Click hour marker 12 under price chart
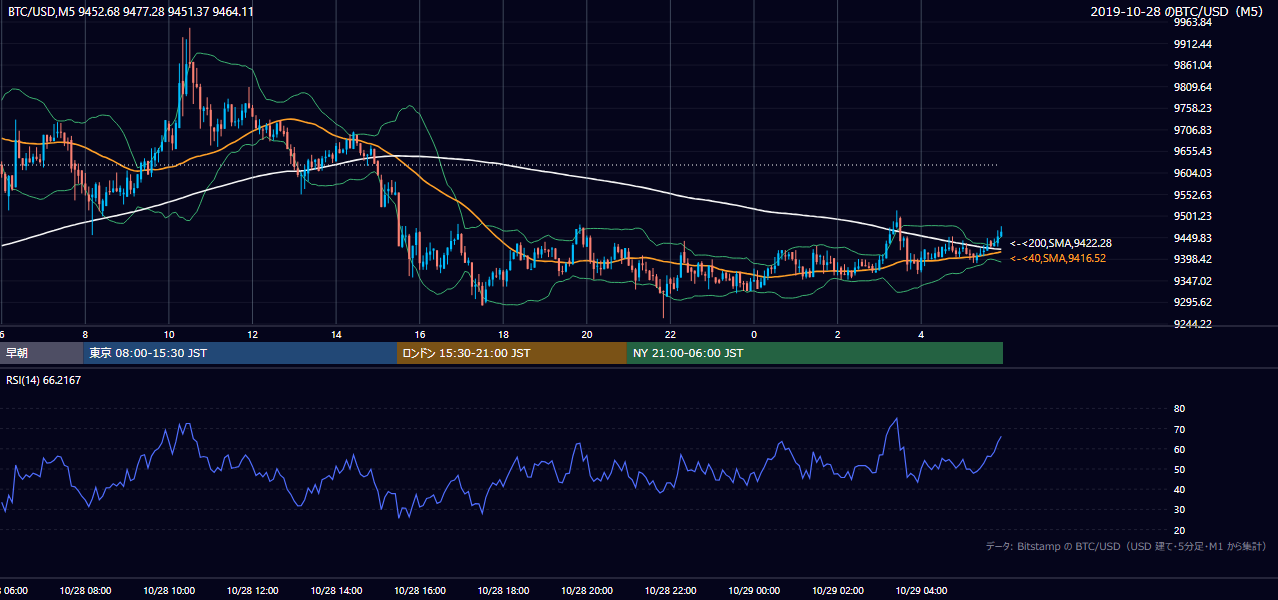The width and height of the screenshot is (1278, 600). pyautogui.click(x=252, y=335)
